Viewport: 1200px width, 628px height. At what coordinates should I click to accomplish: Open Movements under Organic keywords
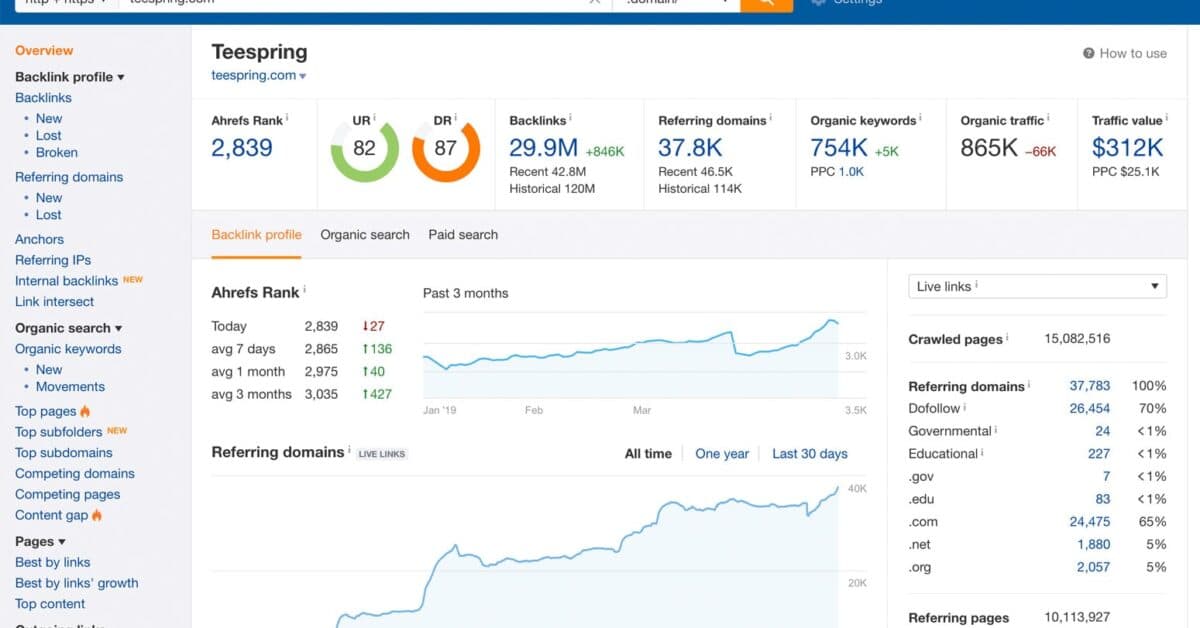70,387
